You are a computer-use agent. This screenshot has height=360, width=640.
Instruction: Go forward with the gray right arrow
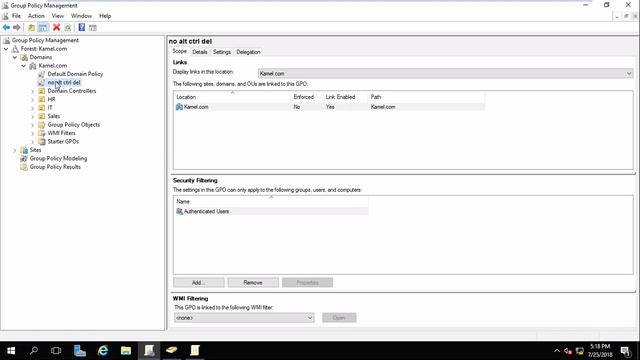click(17, 27)
